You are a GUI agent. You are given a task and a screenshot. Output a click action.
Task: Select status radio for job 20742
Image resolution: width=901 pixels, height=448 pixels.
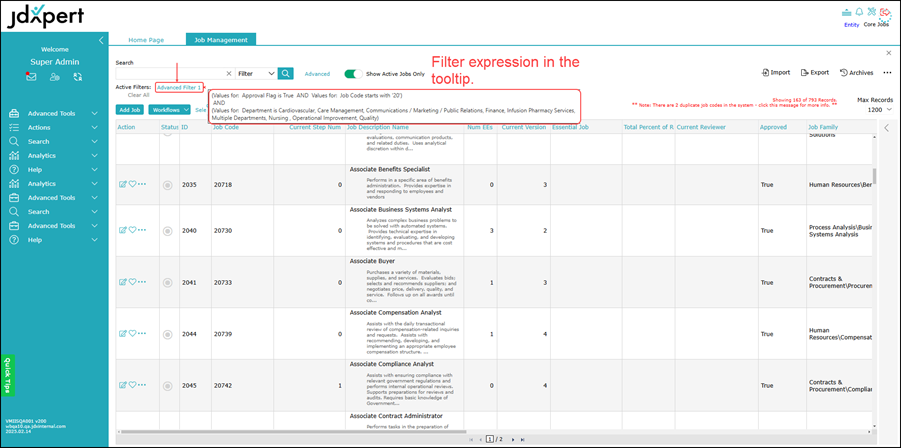(x=167, y=386)
